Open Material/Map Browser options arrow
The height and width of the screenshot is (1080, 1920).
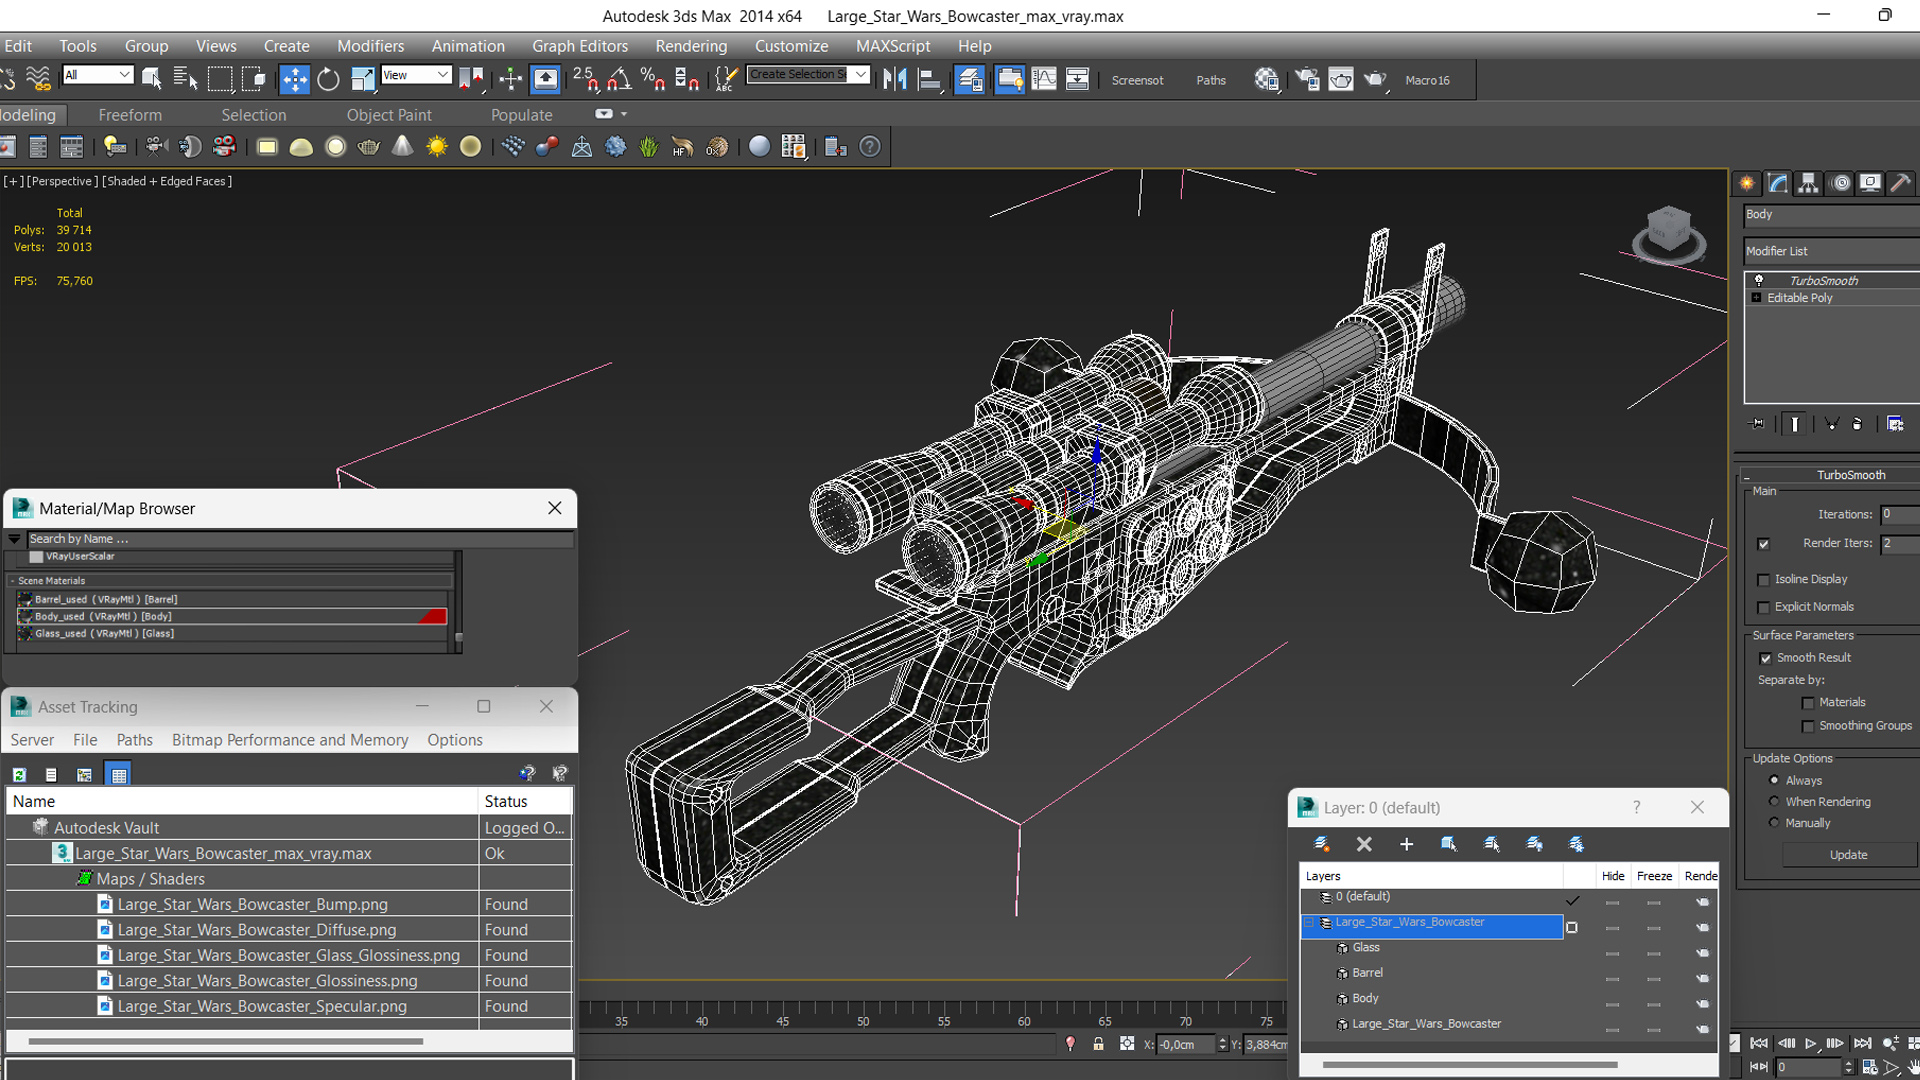click(15, 539)
